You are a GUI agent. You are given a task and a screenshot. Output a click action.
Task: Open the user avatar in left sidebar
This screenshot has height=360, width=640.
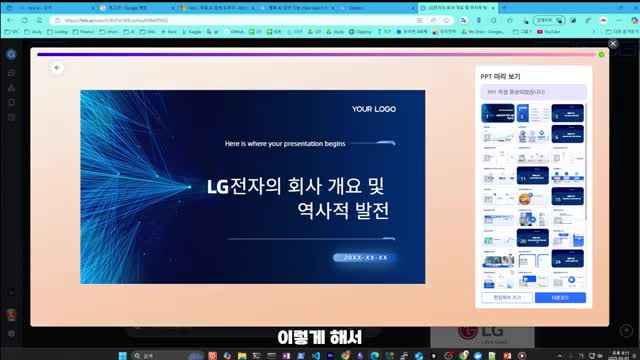[11, 315]
